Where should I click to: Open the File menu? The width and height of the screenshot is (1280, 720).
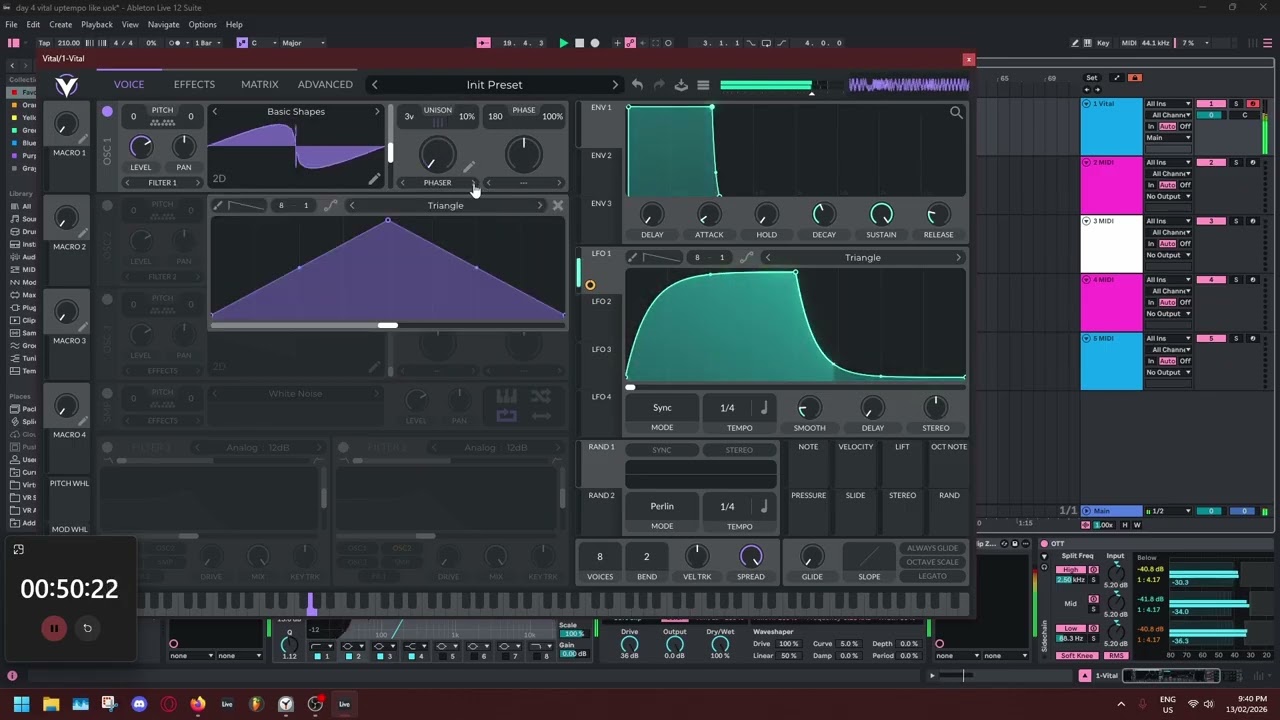11,24
